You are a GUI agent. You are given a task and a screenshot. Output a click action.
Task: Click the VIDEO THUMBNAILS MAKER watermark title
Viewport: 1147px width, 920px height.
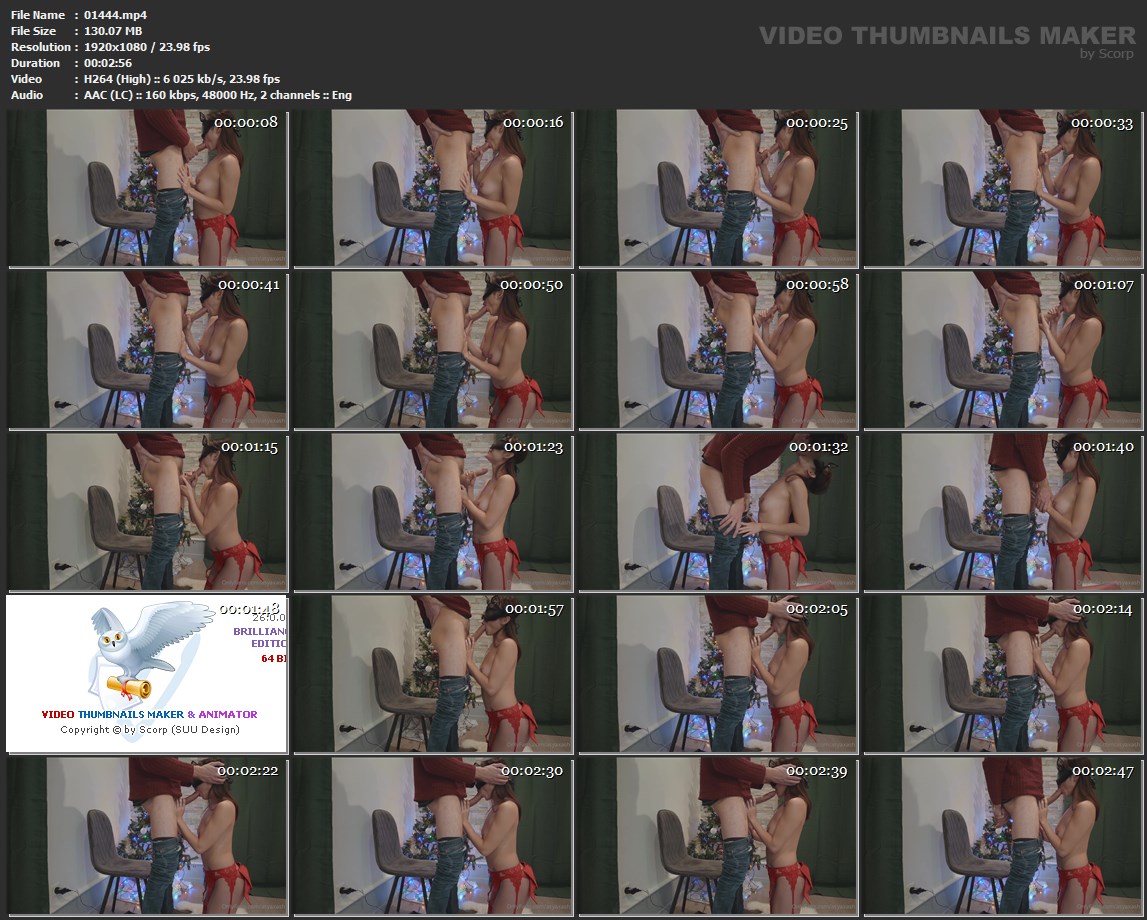946,36
